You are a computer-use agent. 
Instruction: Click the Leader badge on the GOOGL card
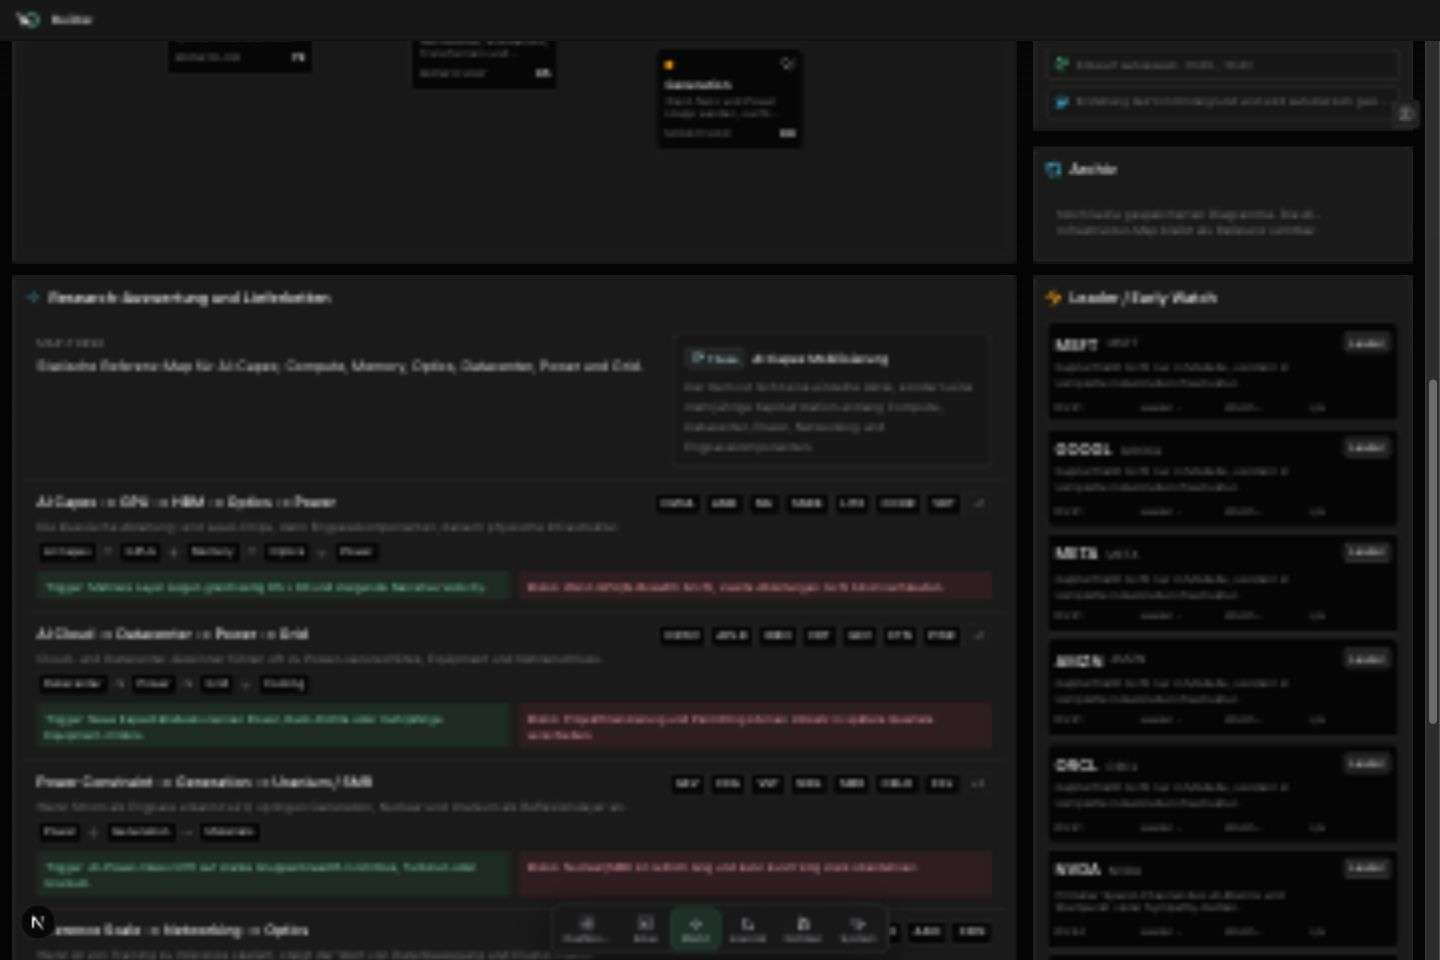click(x=1366, y=448)
